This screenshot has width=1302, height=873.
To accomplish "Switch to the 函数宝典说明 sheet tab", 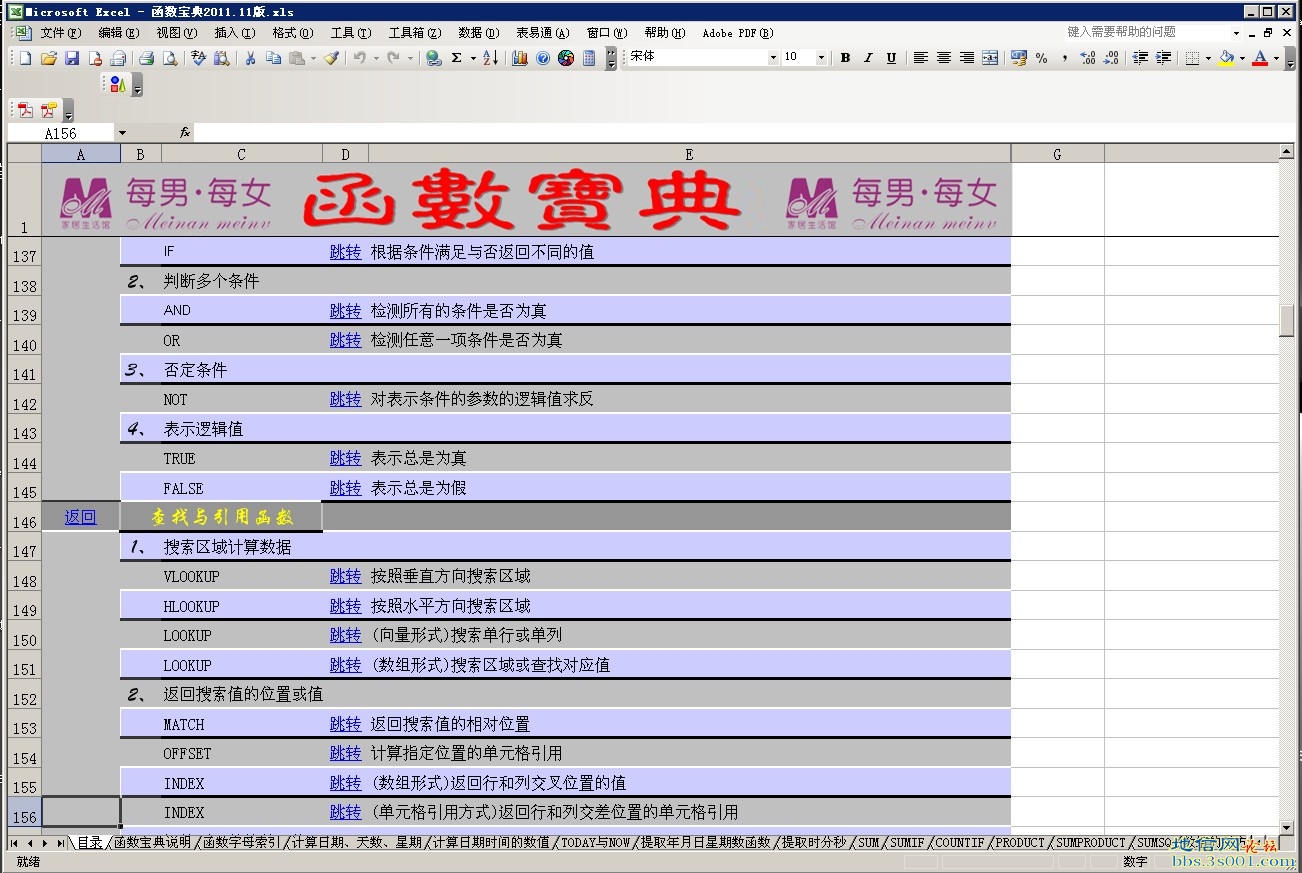I will [152, 843].
